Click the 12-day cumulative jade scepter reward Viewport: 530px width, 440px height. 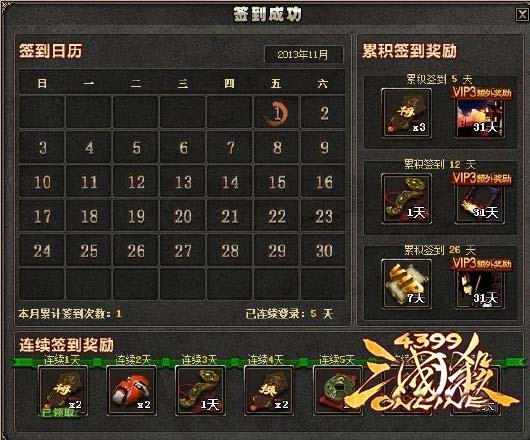pos(406,199)
